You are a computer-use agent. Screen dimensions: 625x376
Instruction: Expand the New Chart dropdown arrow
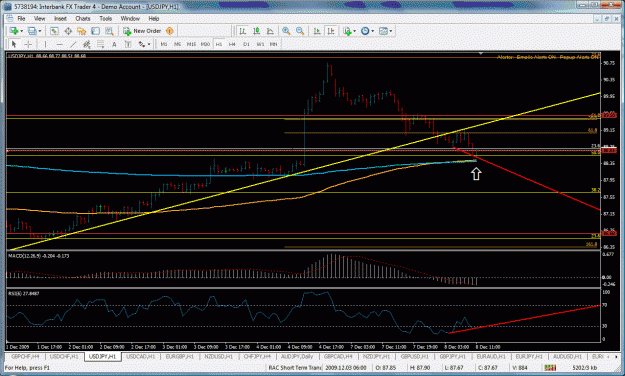tap(21, 31)
